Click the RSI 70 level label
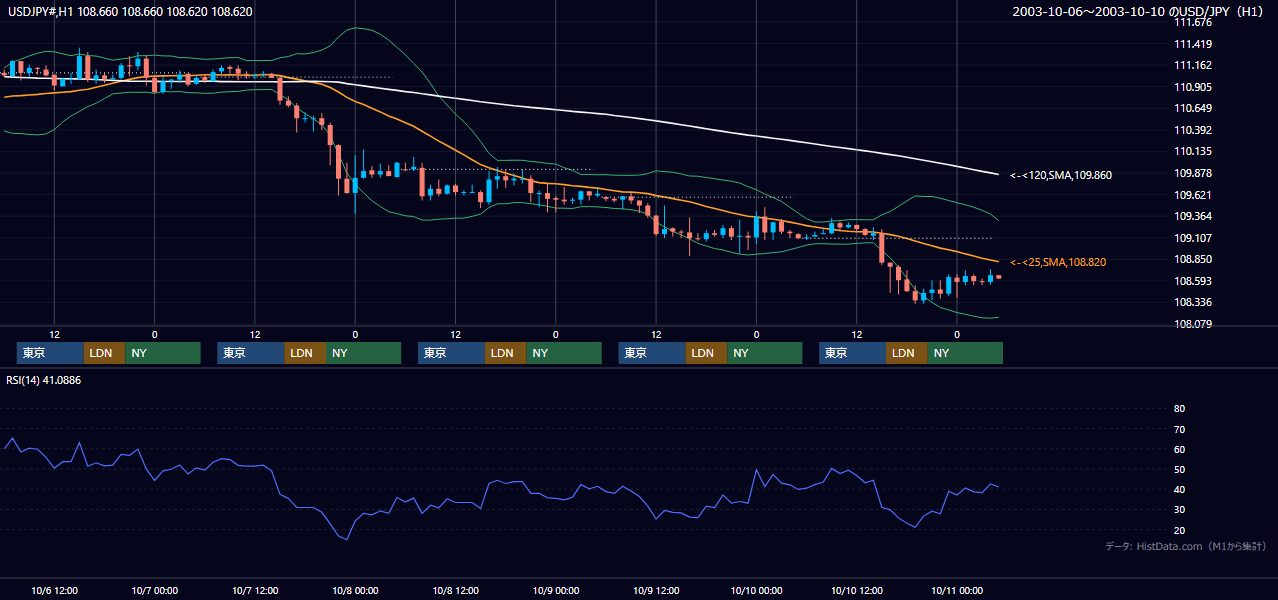 (1179, 429)
